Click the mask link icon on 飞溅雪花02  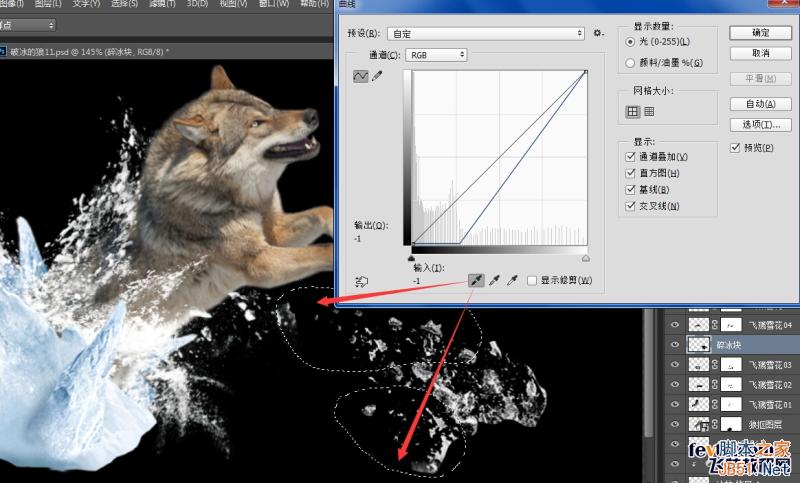click(715, 384)
